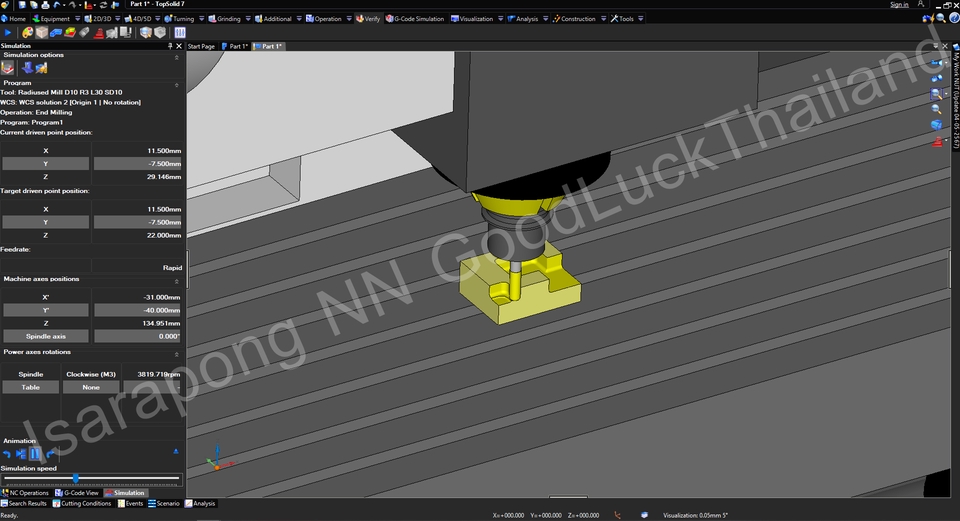
Task: Click the Spindle axis button
Action: point(46,336)
